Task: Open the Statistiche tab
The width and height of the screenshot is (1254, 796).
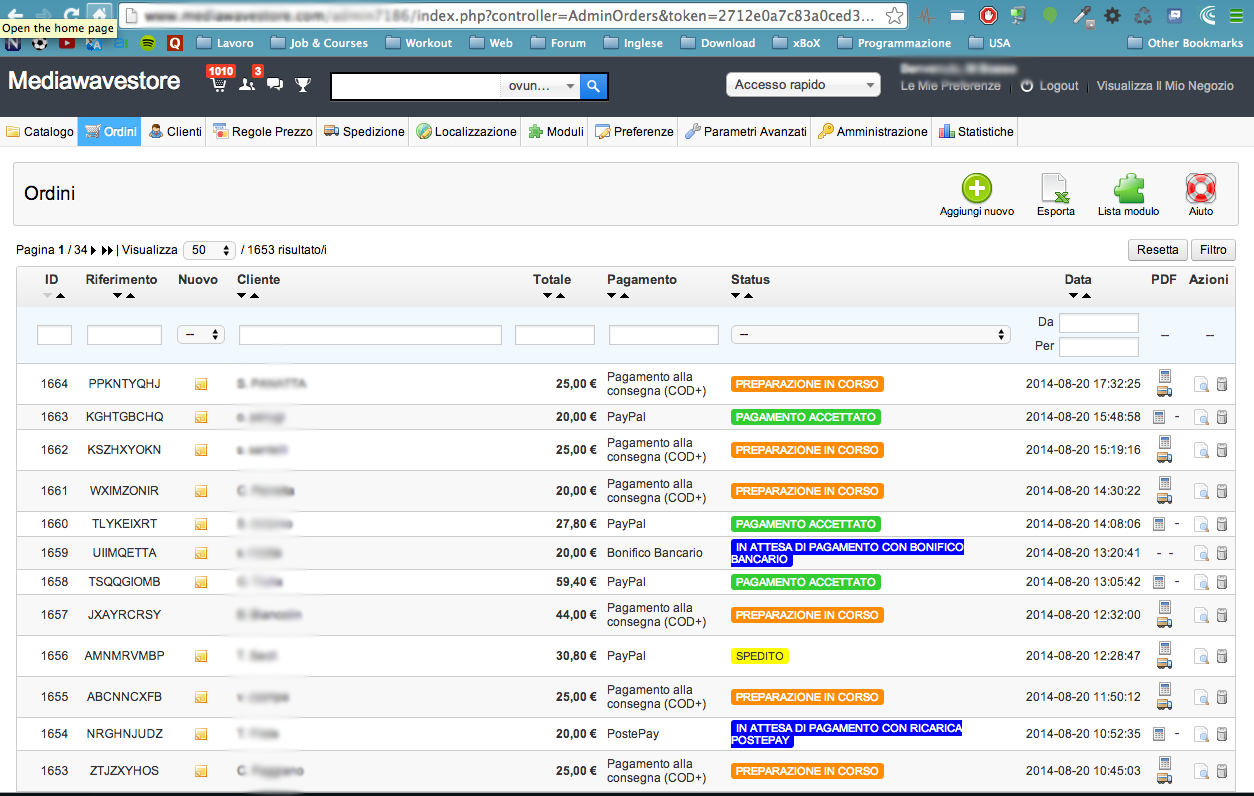Action: 976,132
